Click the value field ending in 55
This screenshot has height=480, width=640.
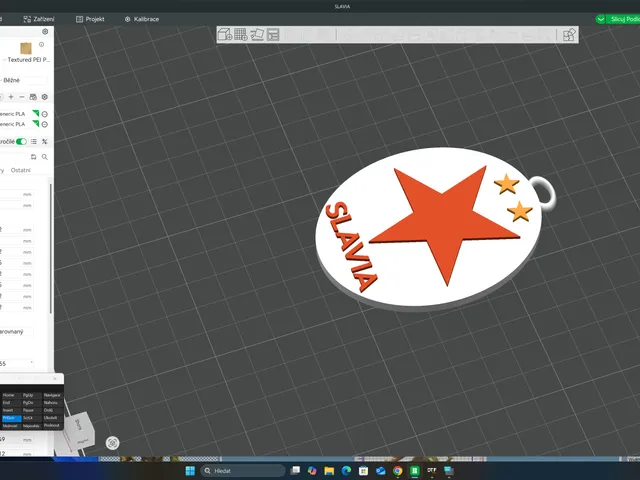click(x=17, y=363)
